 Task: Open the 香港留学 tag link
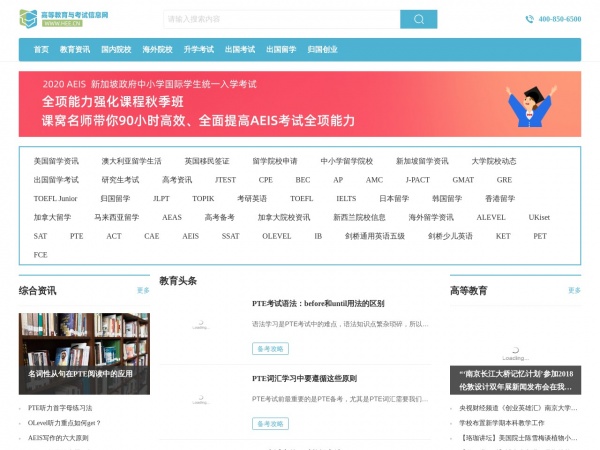(500, 199)
